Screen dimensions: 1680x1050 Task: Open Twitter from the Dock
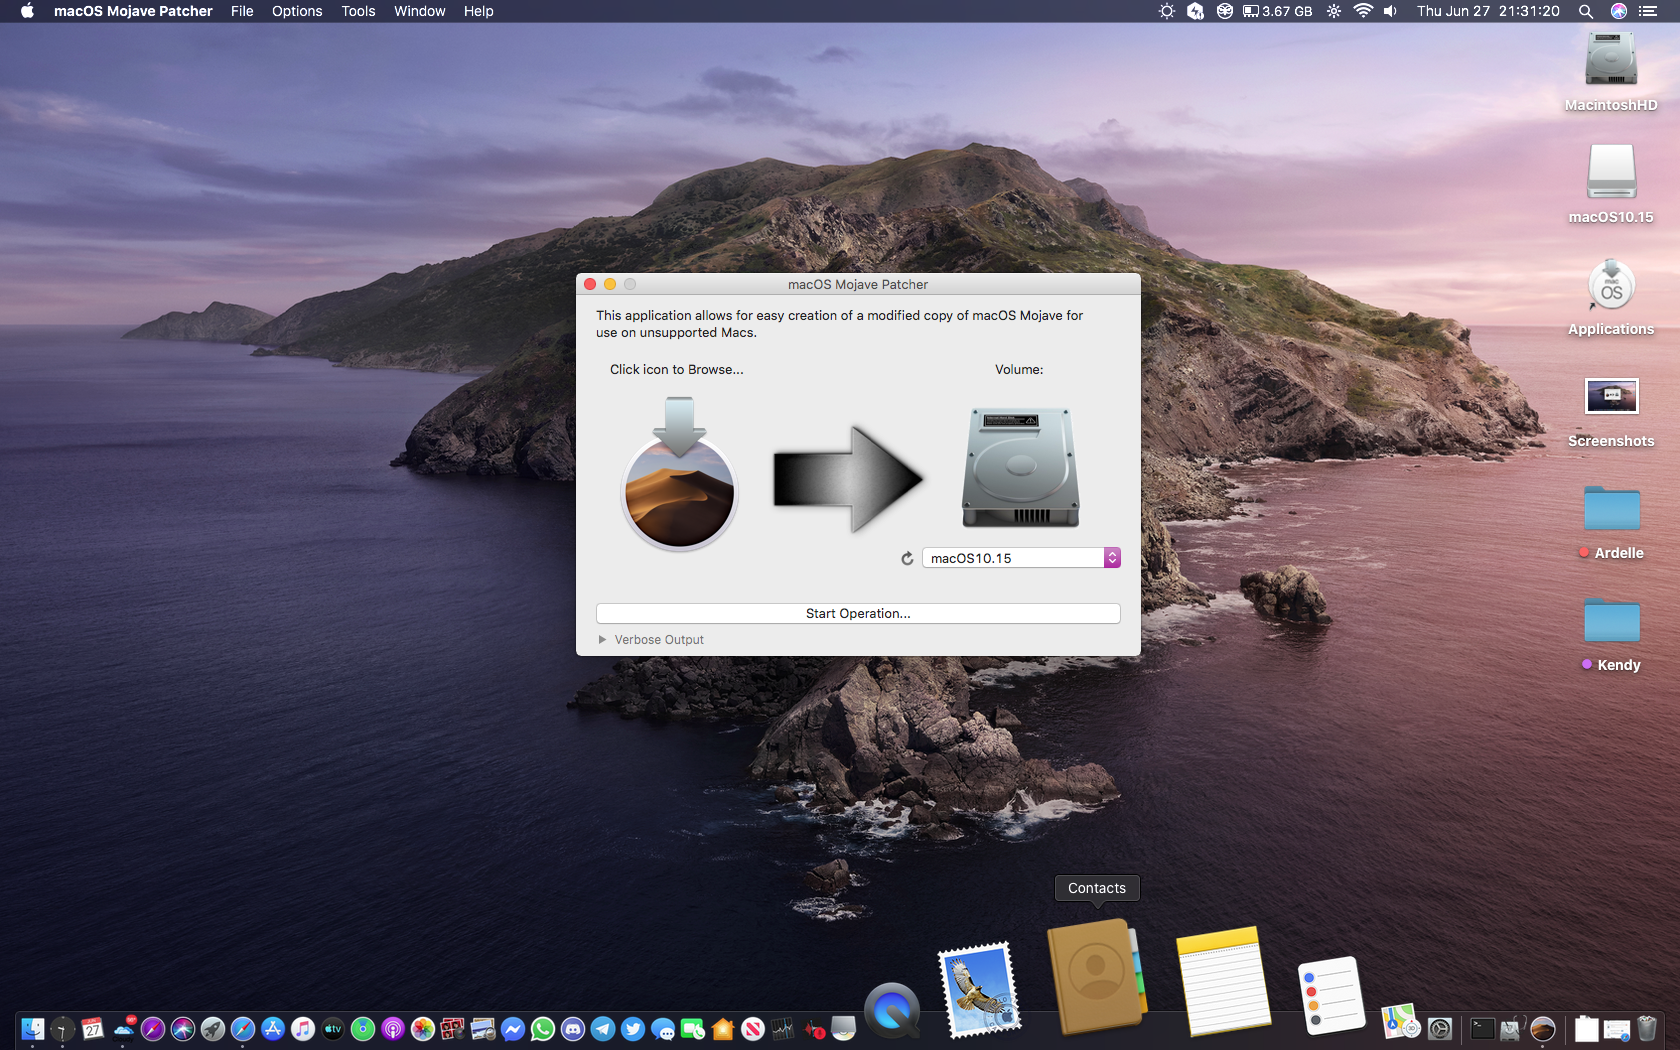click(633, 1028)
